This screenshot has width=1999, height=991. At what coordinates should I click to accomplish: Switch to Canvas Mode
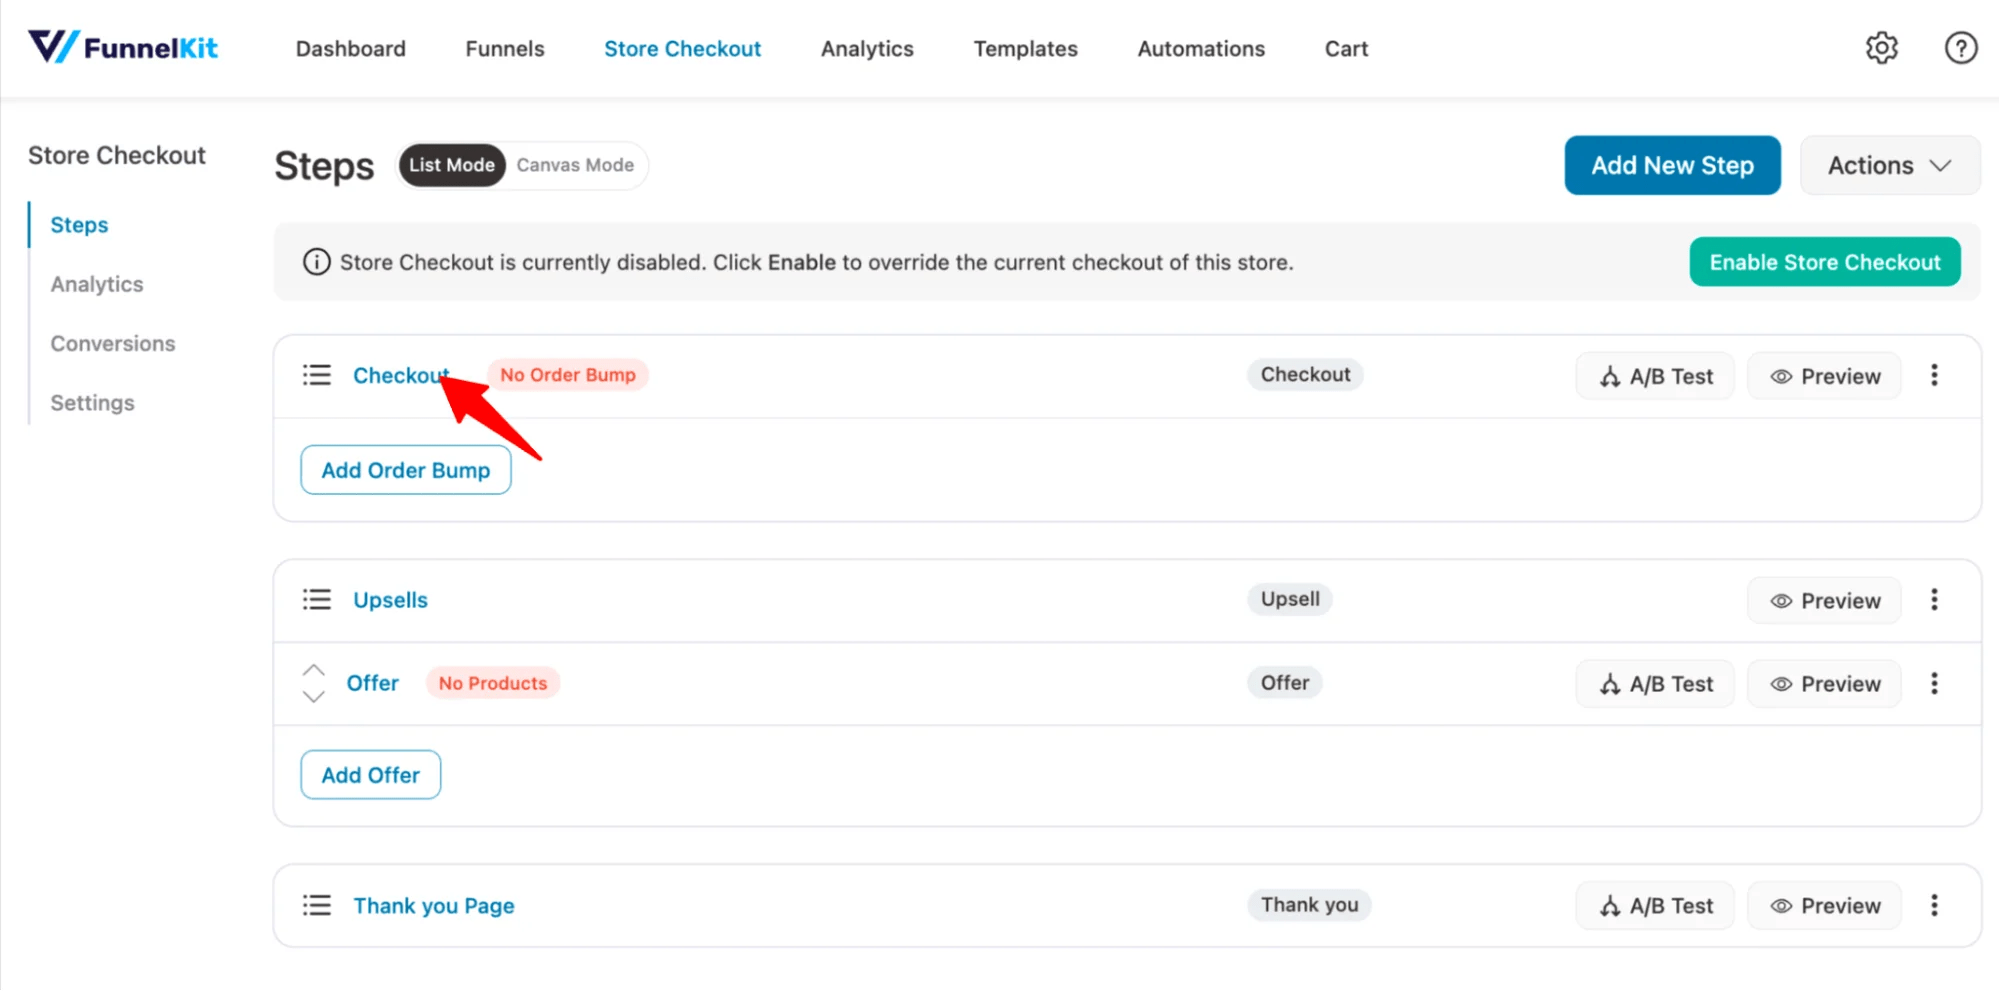pyautogui.click(x=574, y=165)
